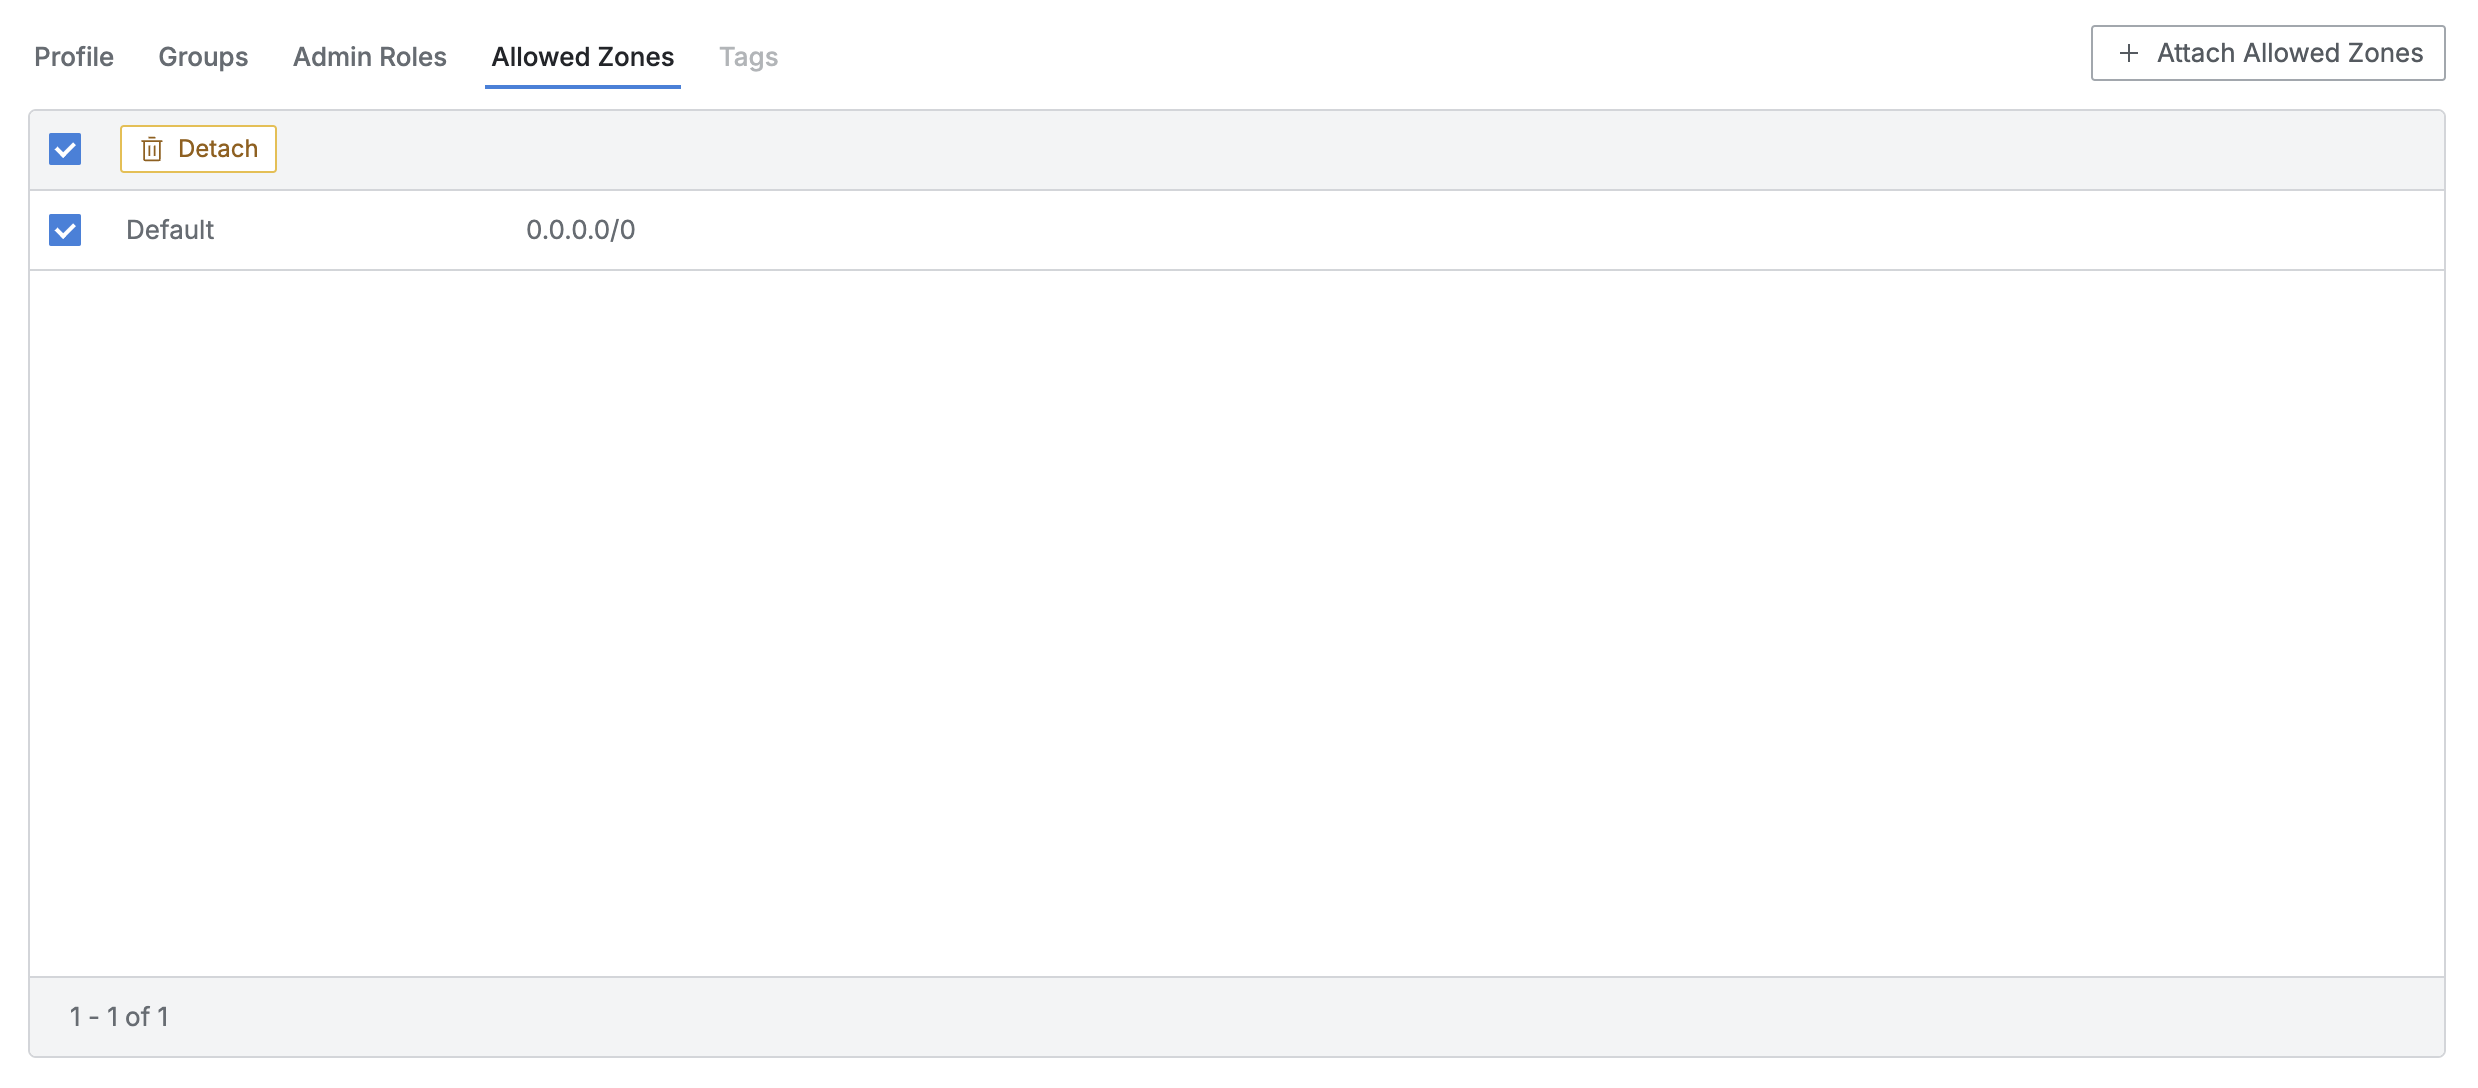
Task: Click the blue underline beneath Allowed Zones
Action: pyautogui.click(x=583, y=87)
